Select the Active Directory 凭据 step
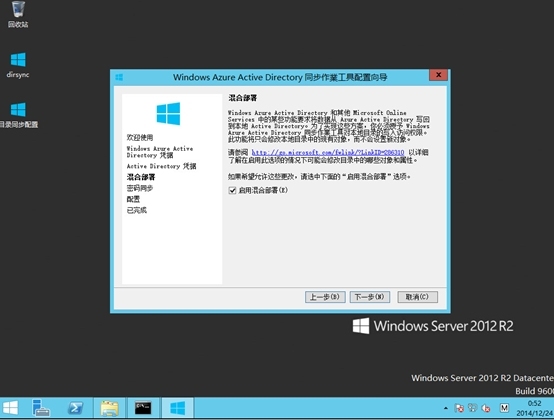Viewport: 554px width, 420px height. click(x=161, y=166)
